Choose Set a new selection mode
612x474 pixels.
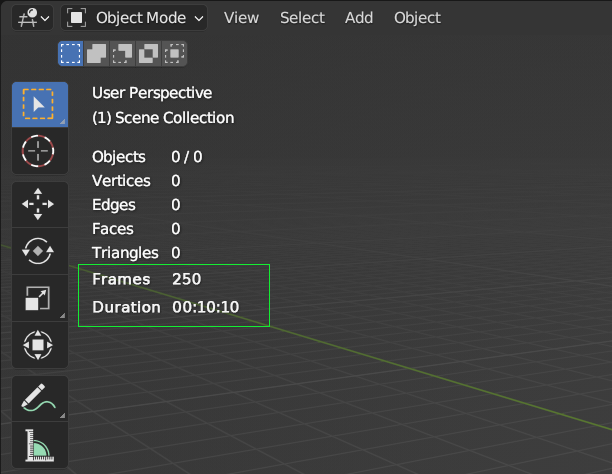click(x=71, y=53)
